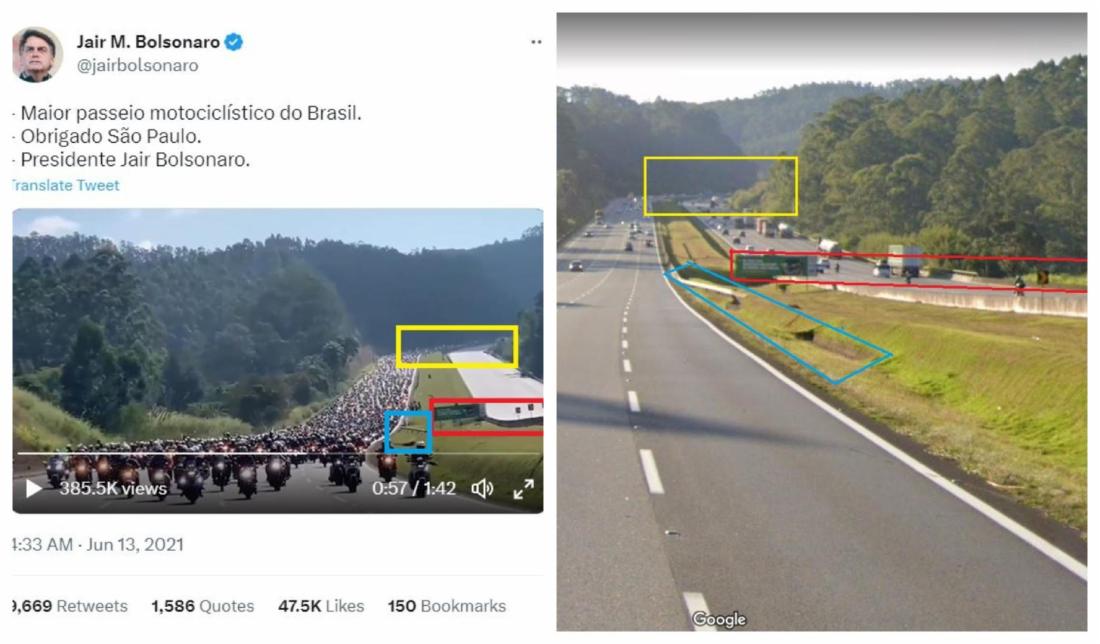
Task: View the Retweets list
Action: [x=70, y=605]
